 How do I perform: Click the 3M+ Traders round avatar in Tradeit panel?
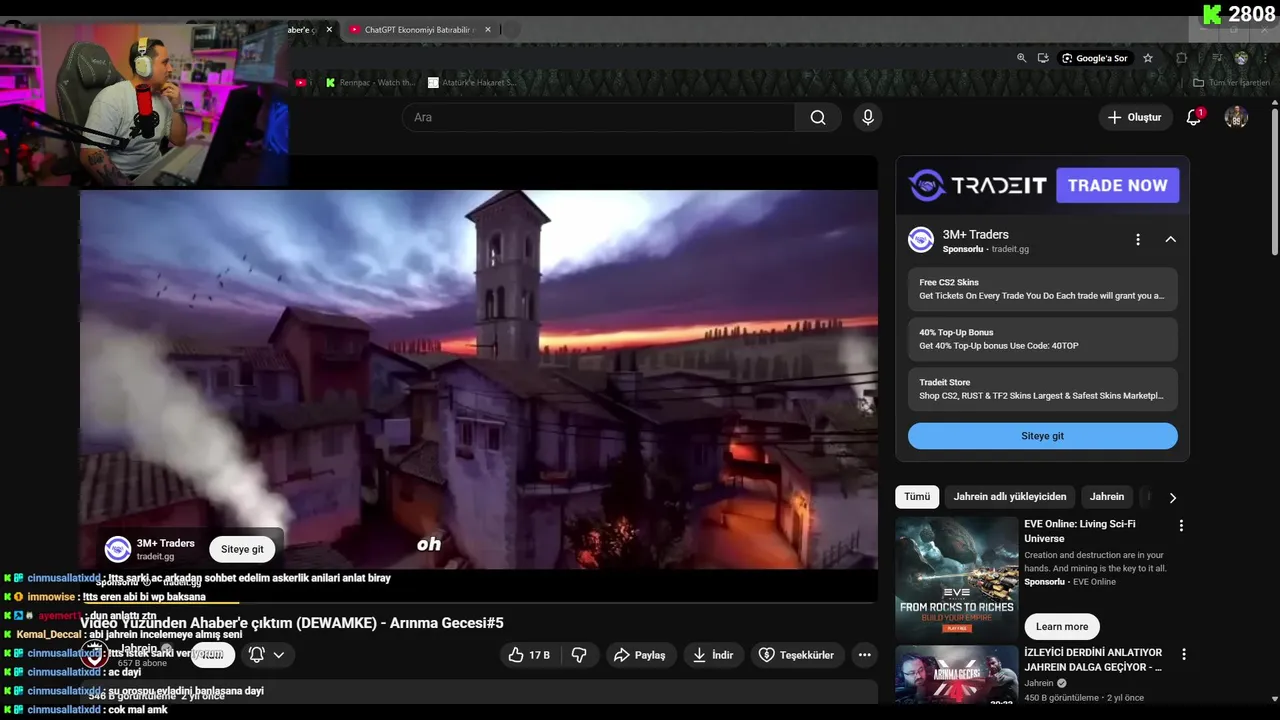click(921, 240)
